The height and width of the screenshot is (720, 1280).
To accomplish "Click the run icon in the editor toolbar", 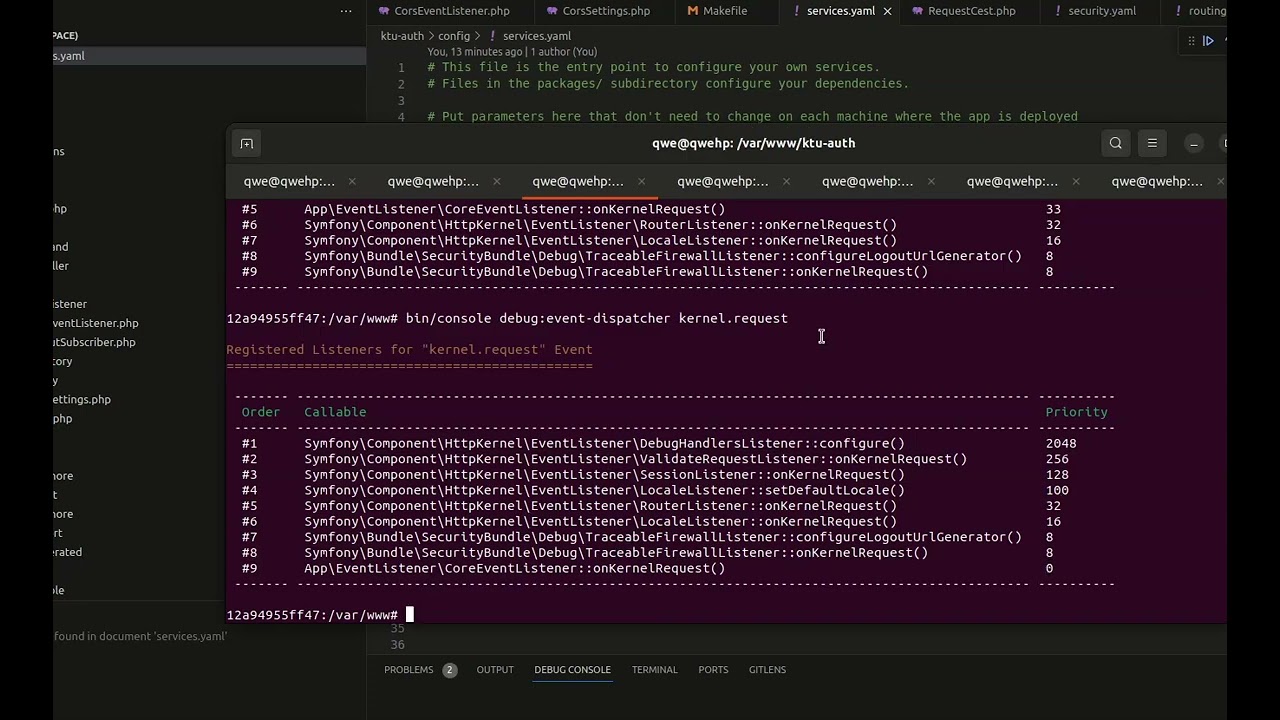I will click(1208, 41).
